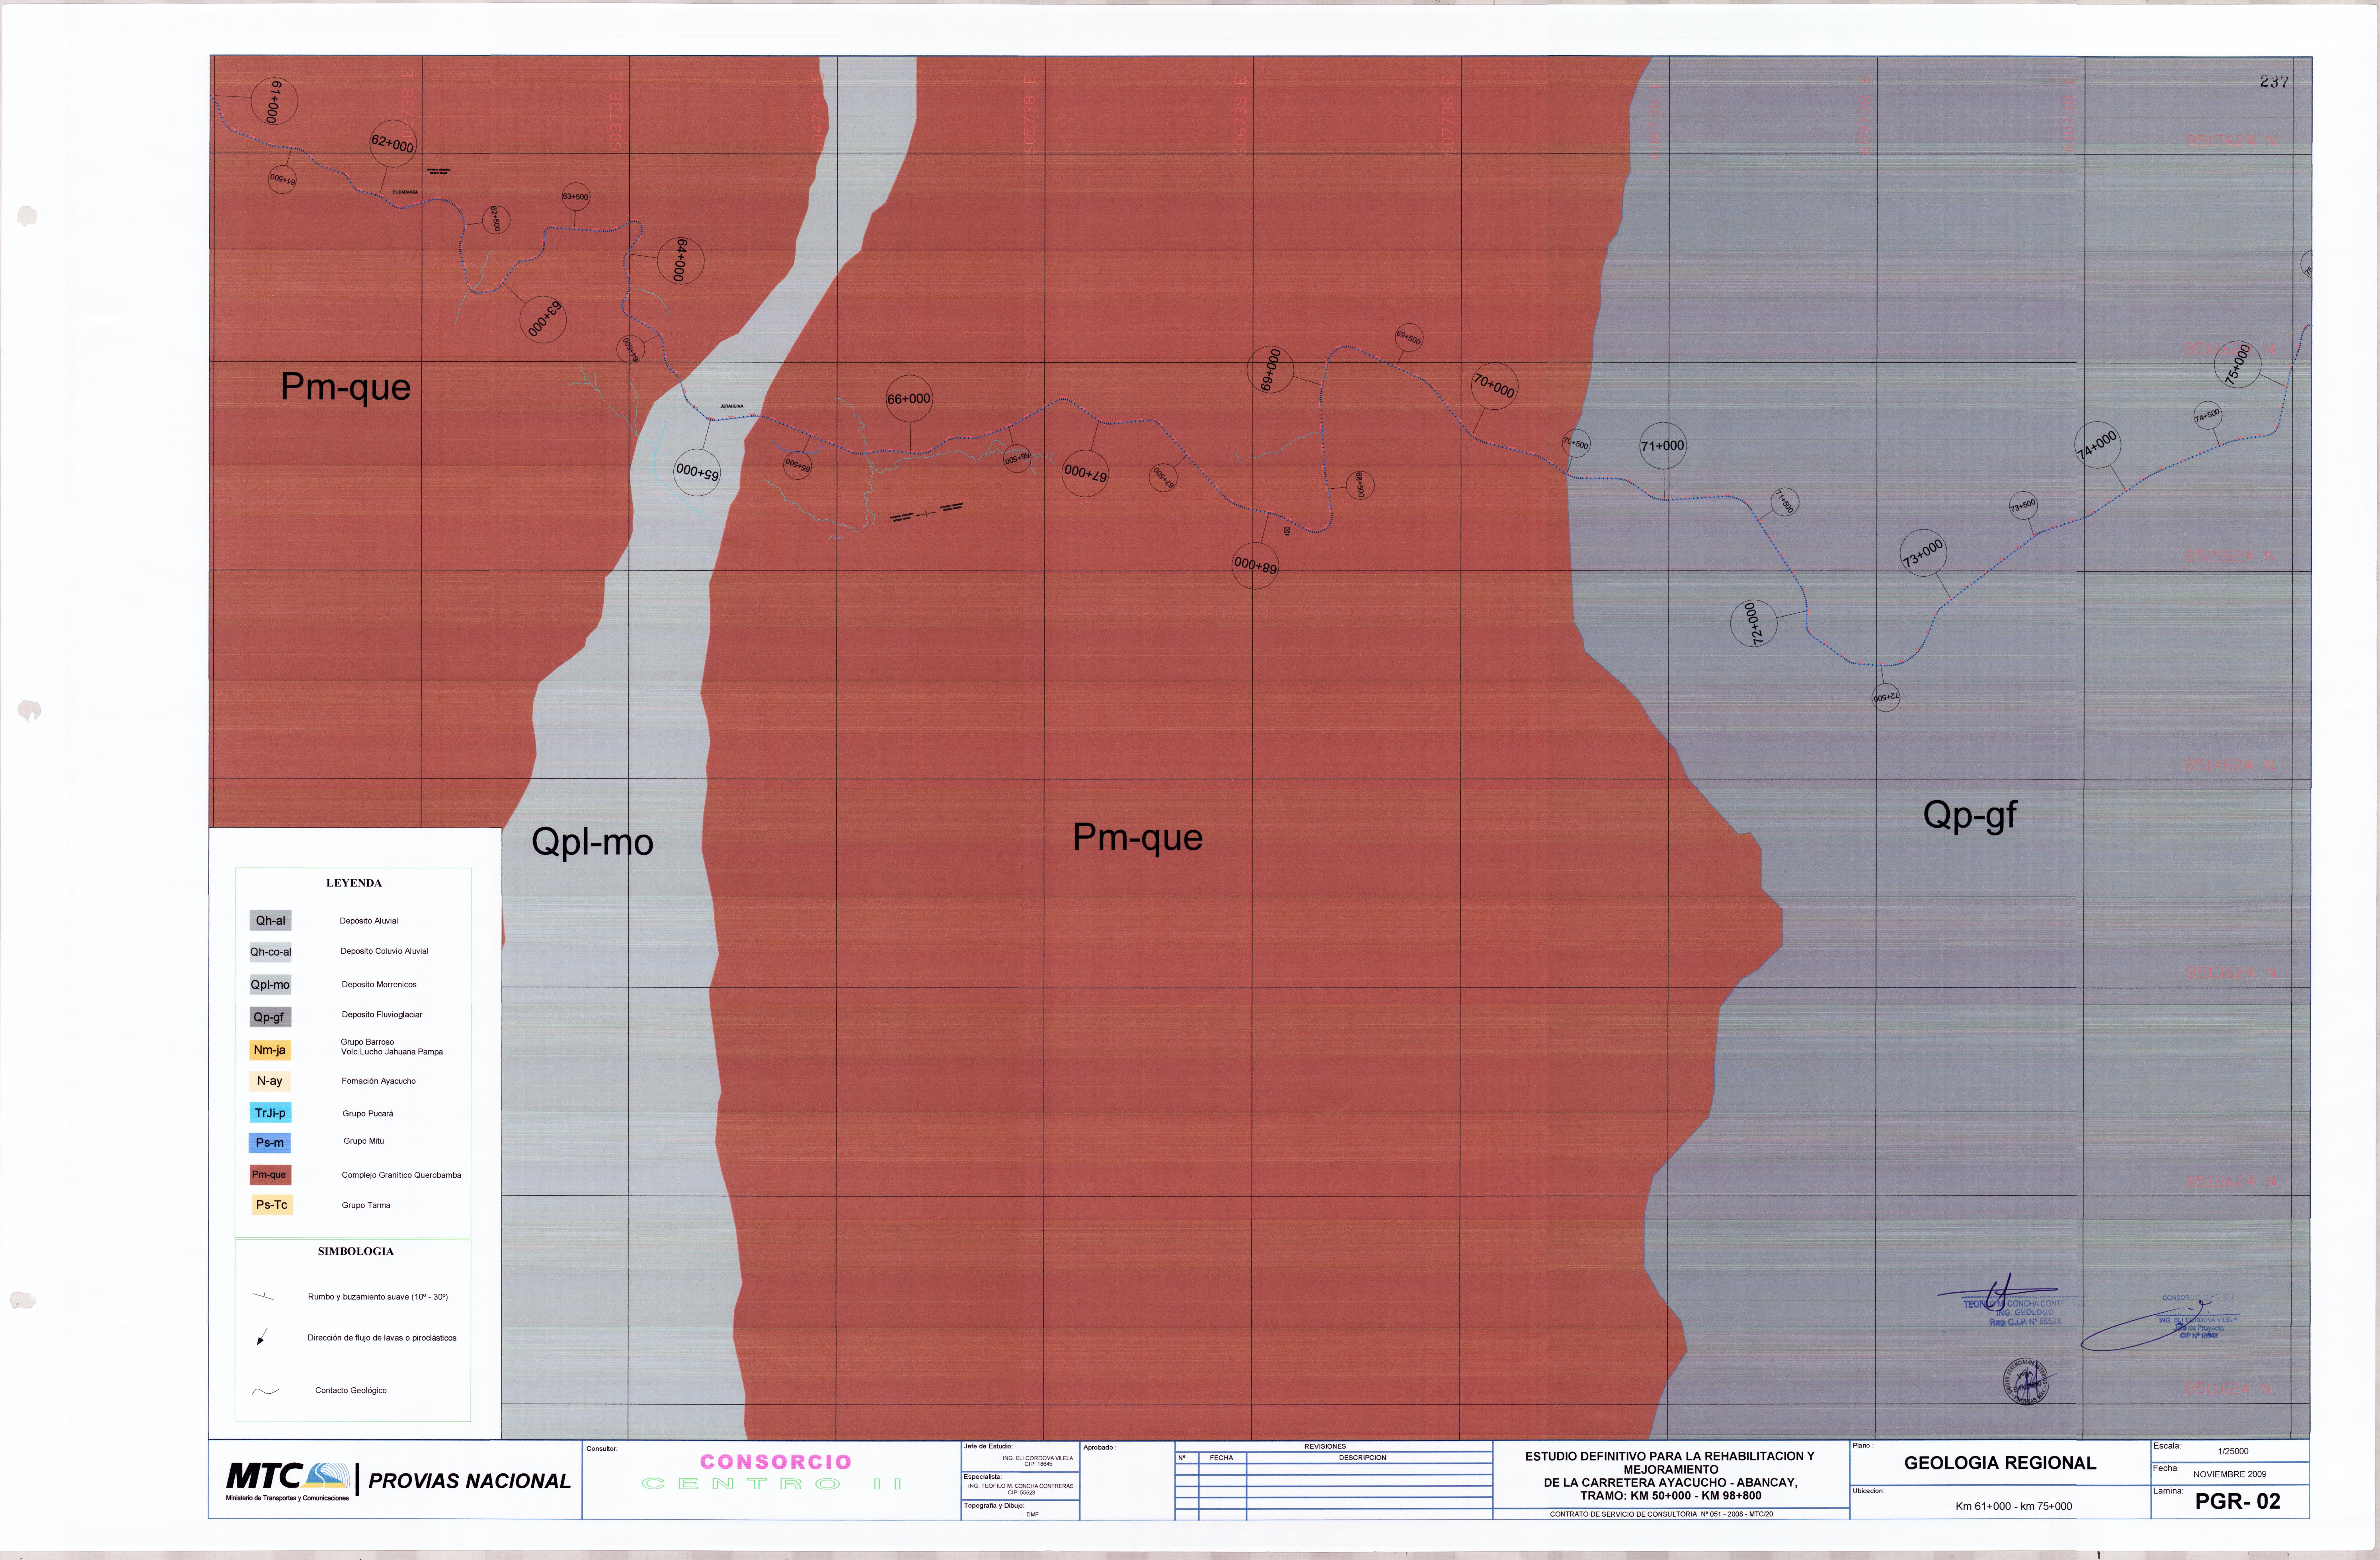The height and width of the screenshot is (1560, 2380).
Task: Click the page number 237
Action: tap(2274, 82)
